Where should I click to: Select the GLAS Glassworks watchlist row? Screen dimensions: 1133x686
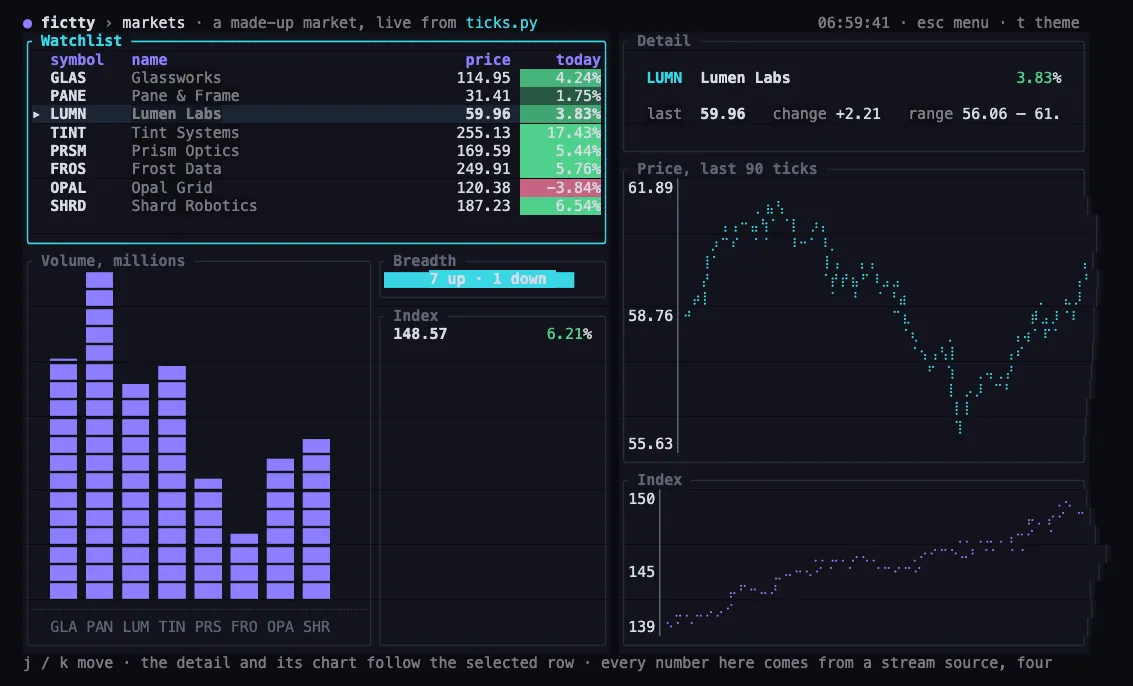[x=316, y=77]
